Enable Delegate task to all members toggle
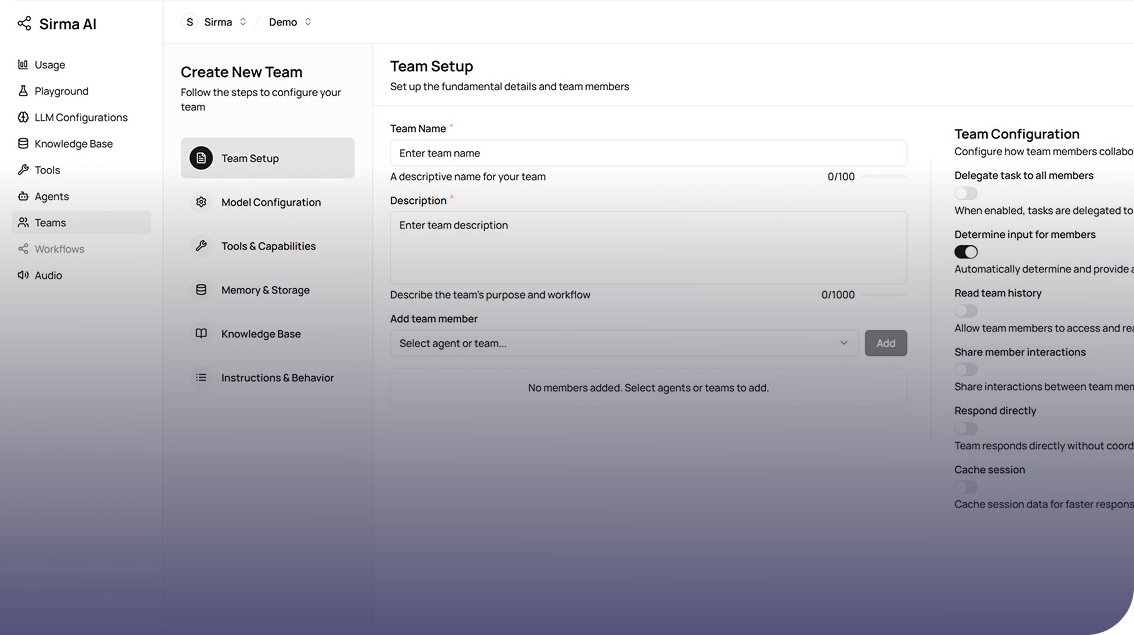 pyautogui.click(x=965, y=193)
